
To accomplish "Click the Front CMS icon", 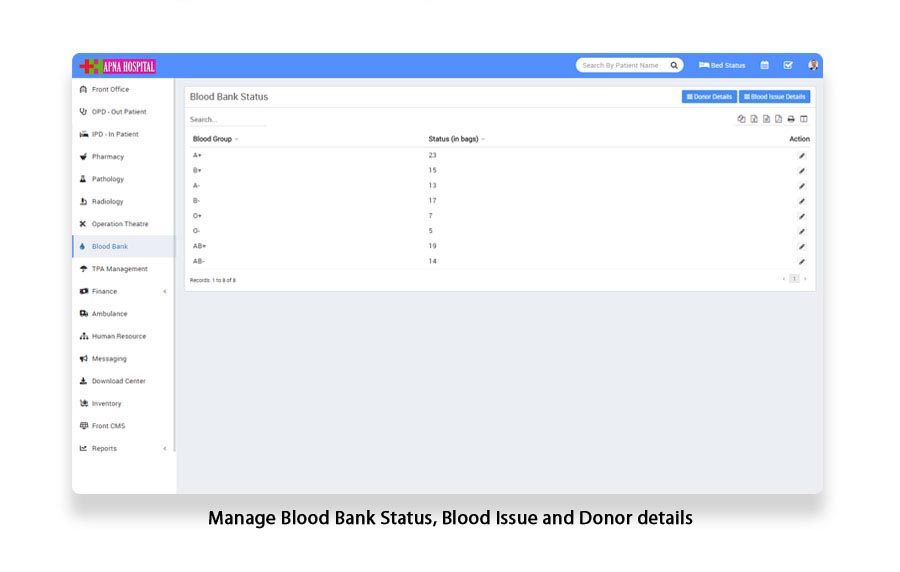I will (84, 426).
